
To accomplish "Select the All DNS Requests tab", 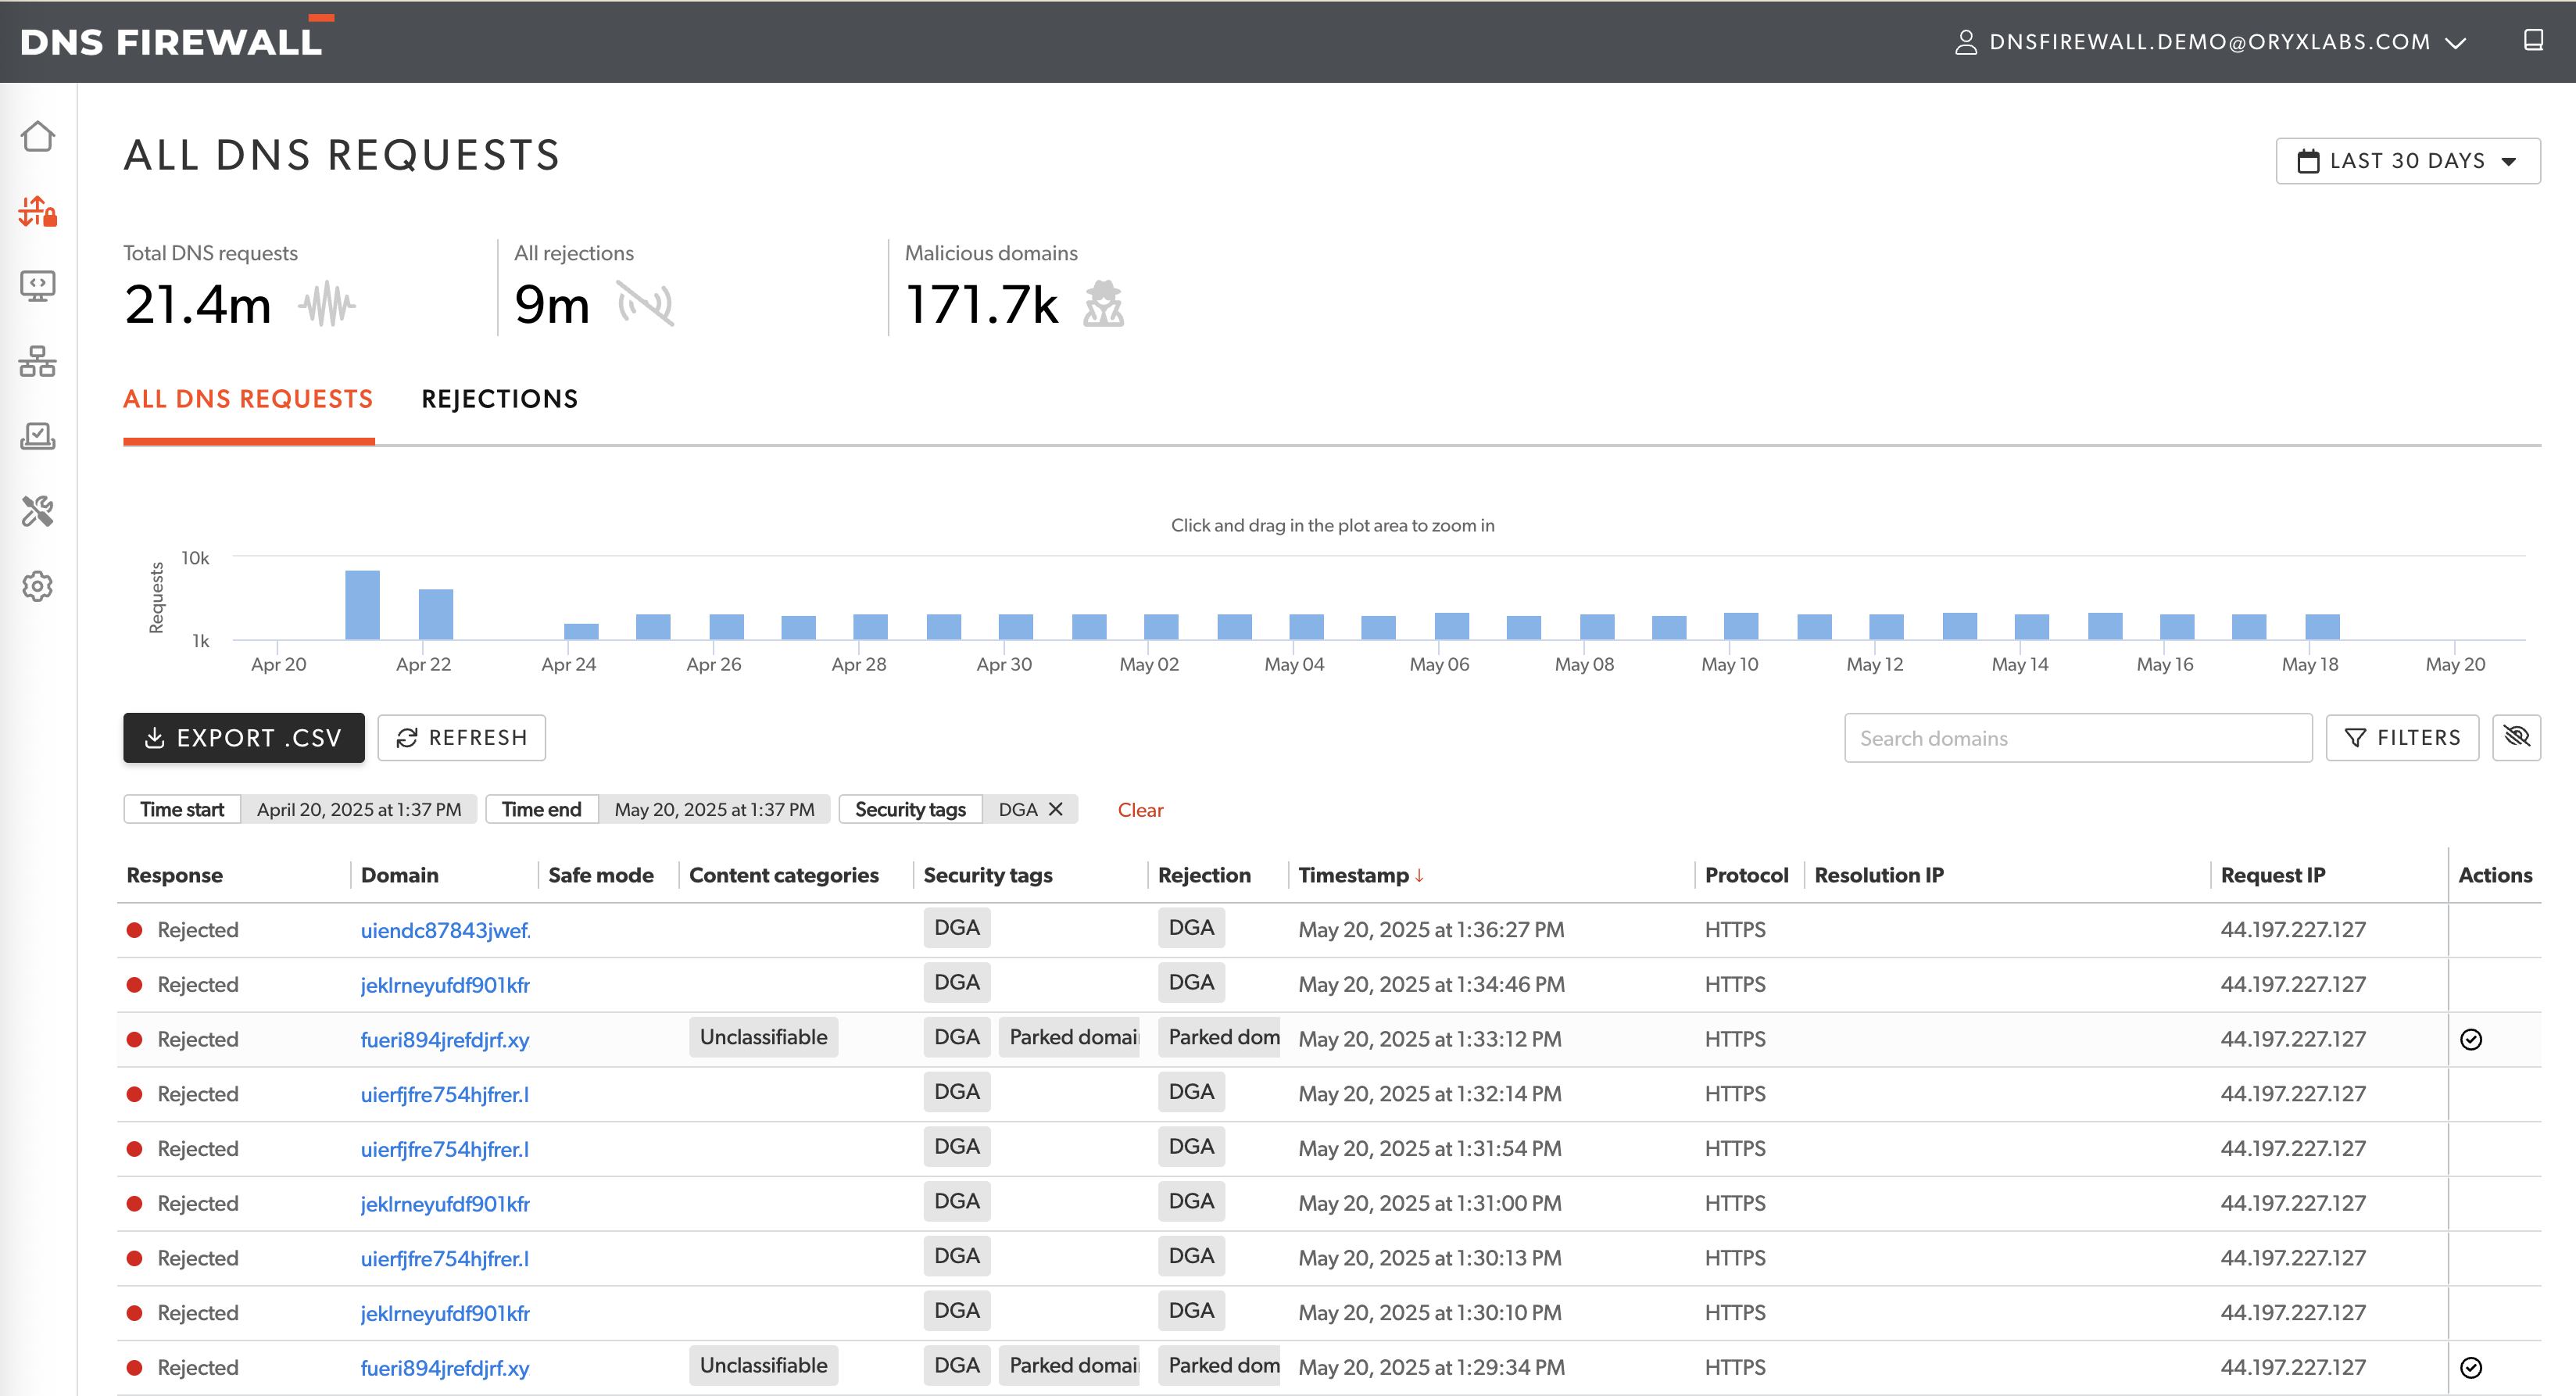I will click(247, 398).
